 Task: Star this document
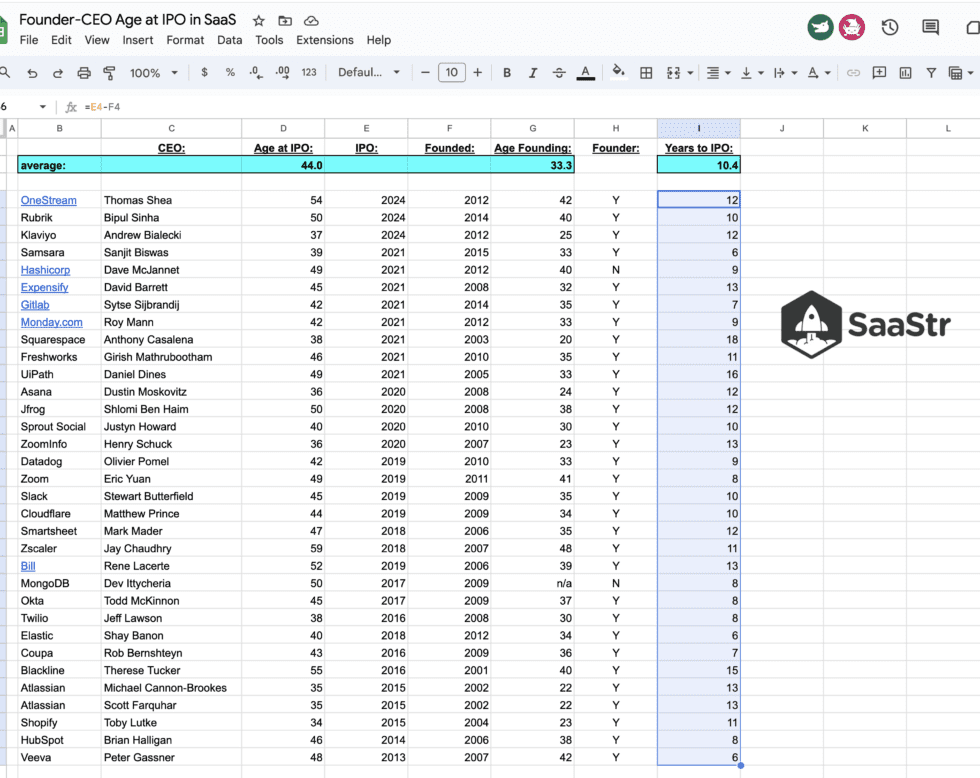click(259, 21)
